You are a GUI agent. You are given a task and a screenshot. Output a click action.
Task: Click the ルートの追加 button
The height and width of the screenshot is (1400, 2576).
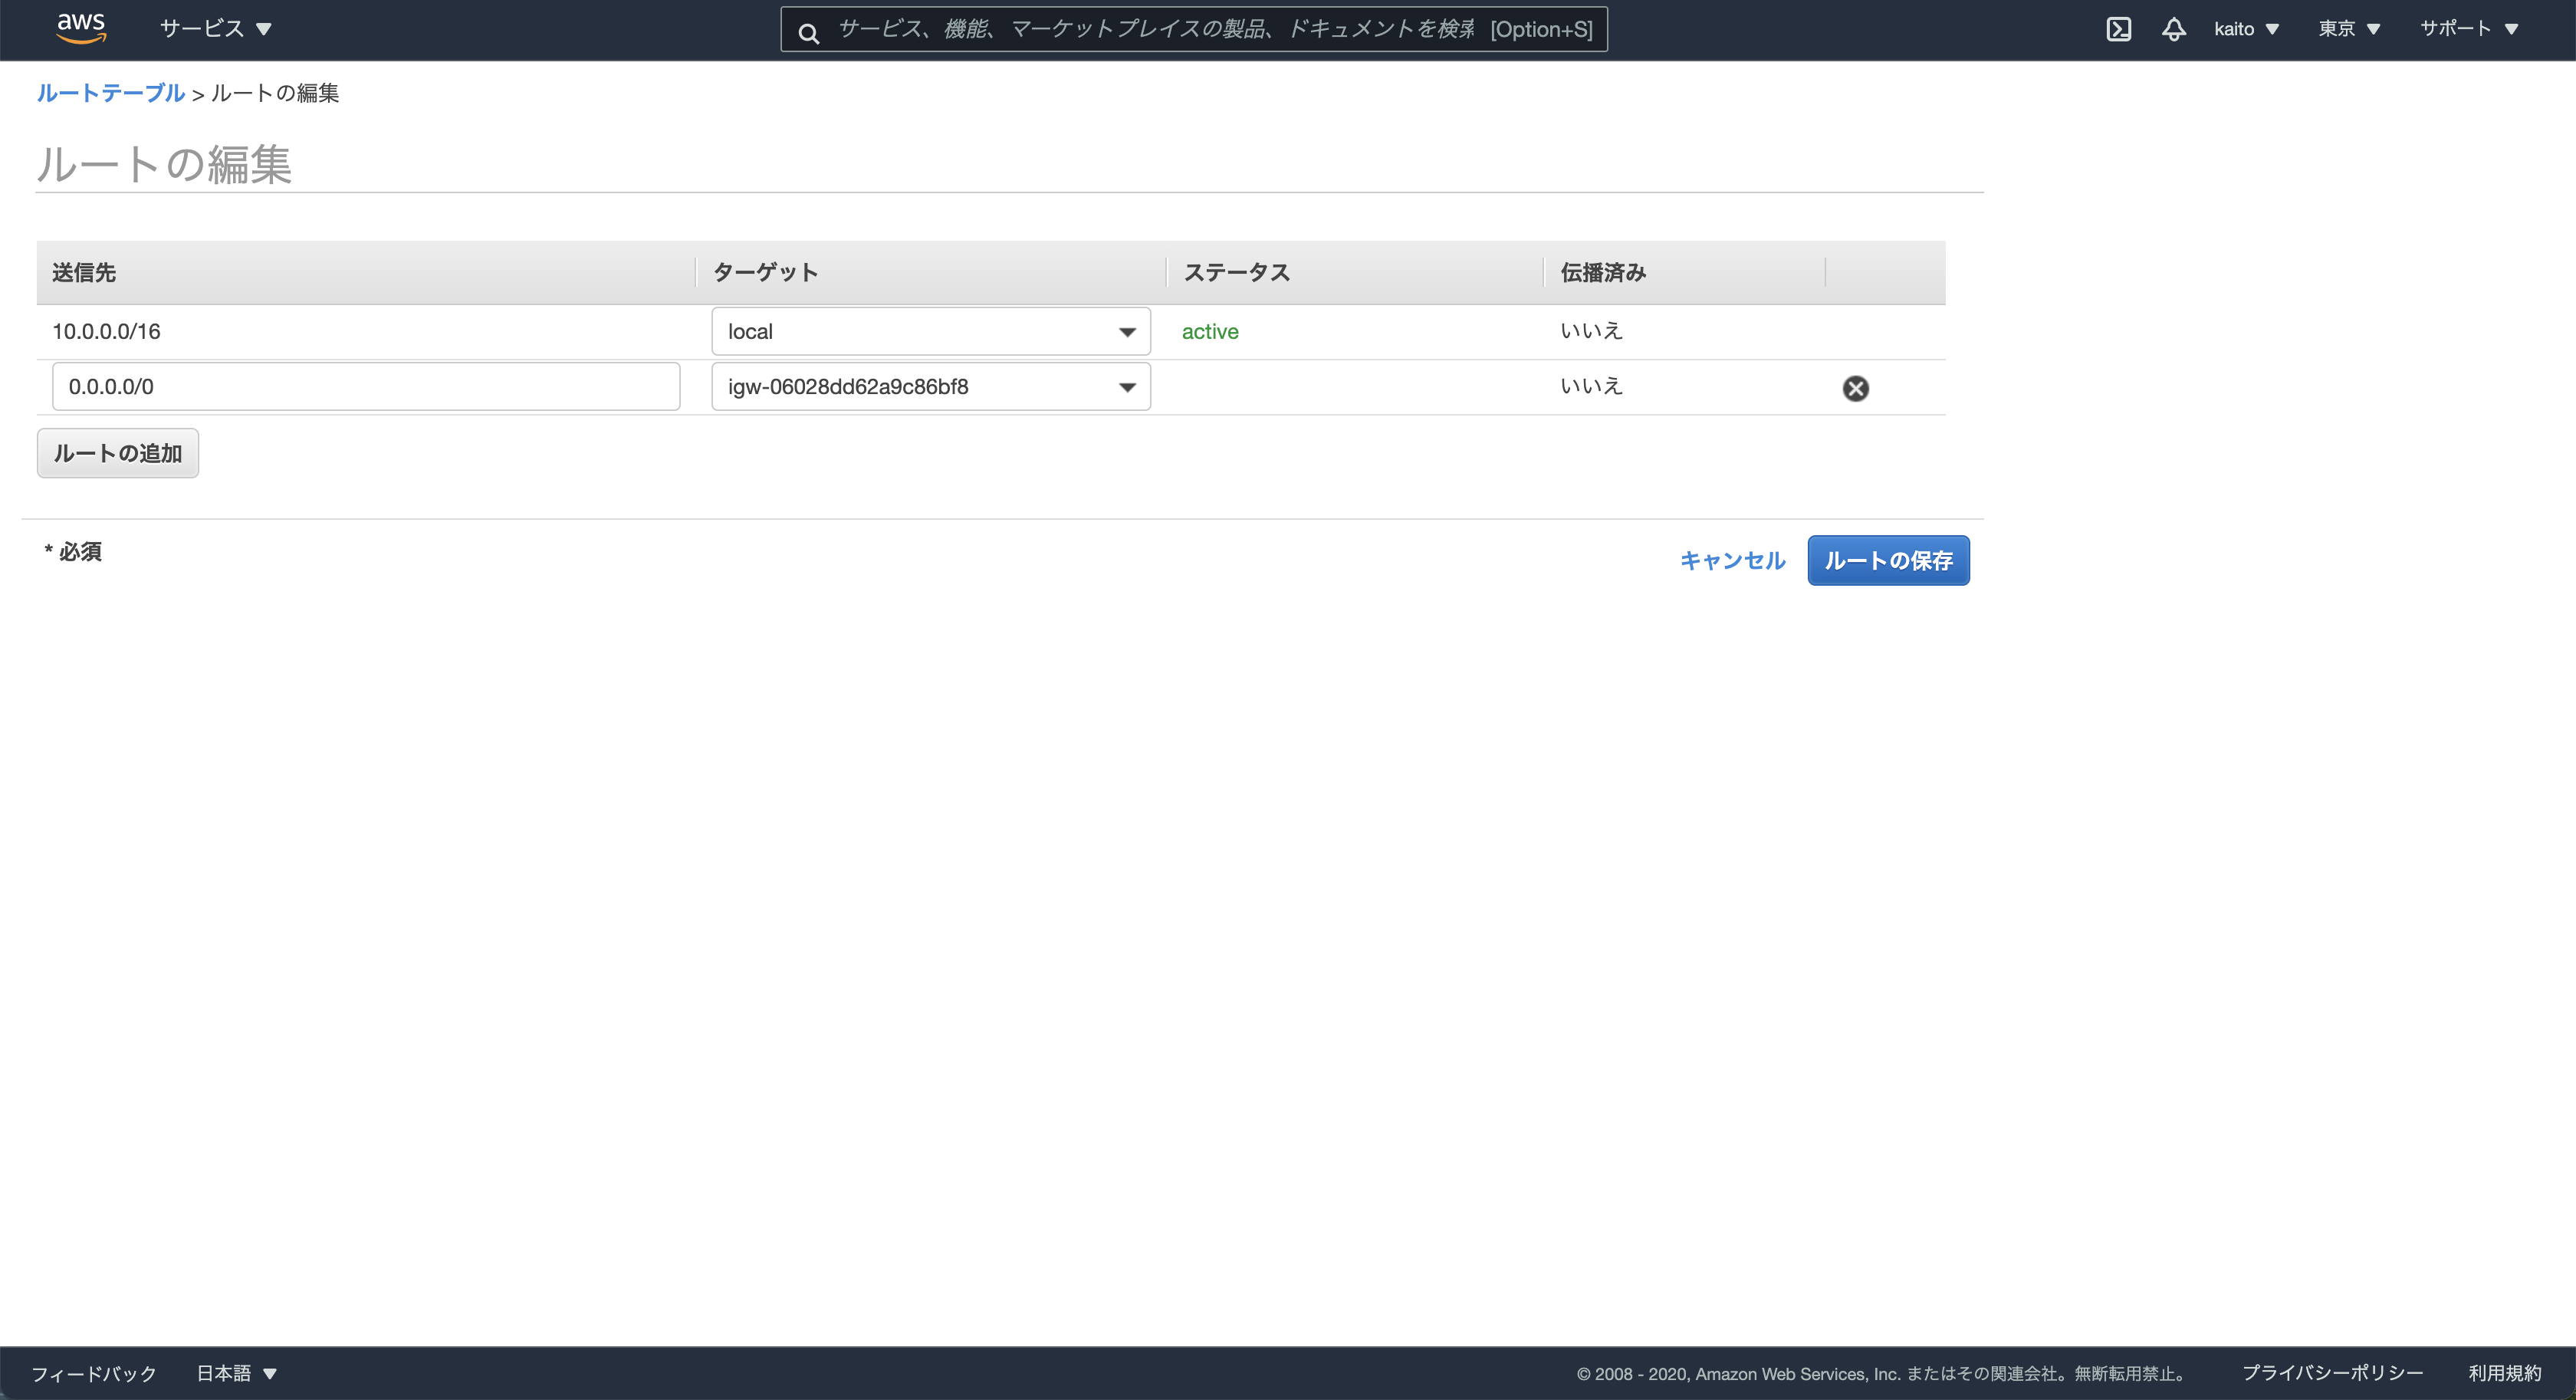click(118, 453)
